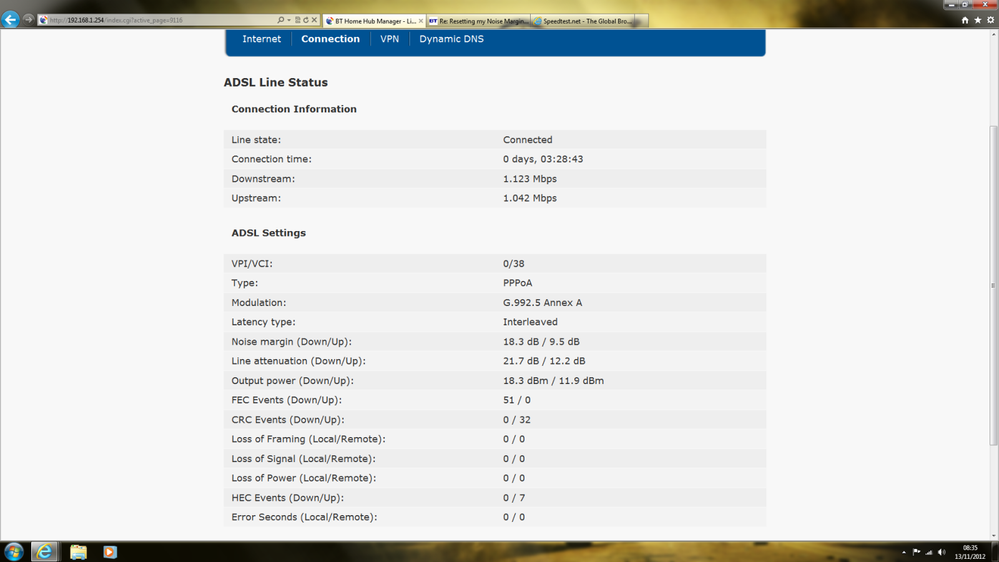Go back using the browser Back arrow
999x562 pixels.
[x=10, y=20]
